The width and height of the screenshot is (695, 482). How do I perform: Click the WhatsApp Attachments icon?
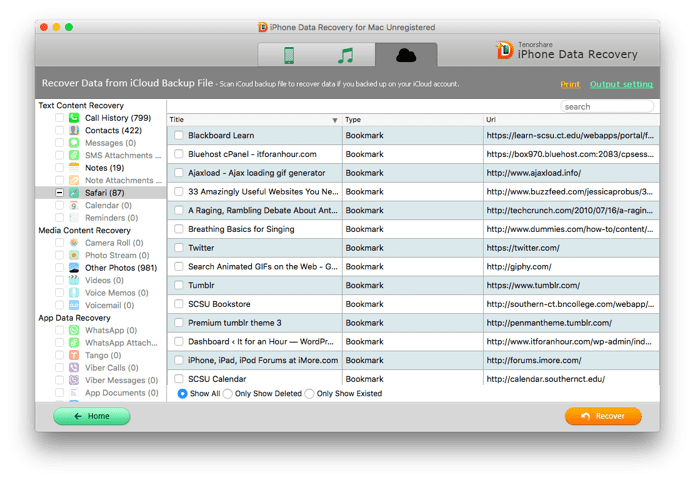[74, 343]
